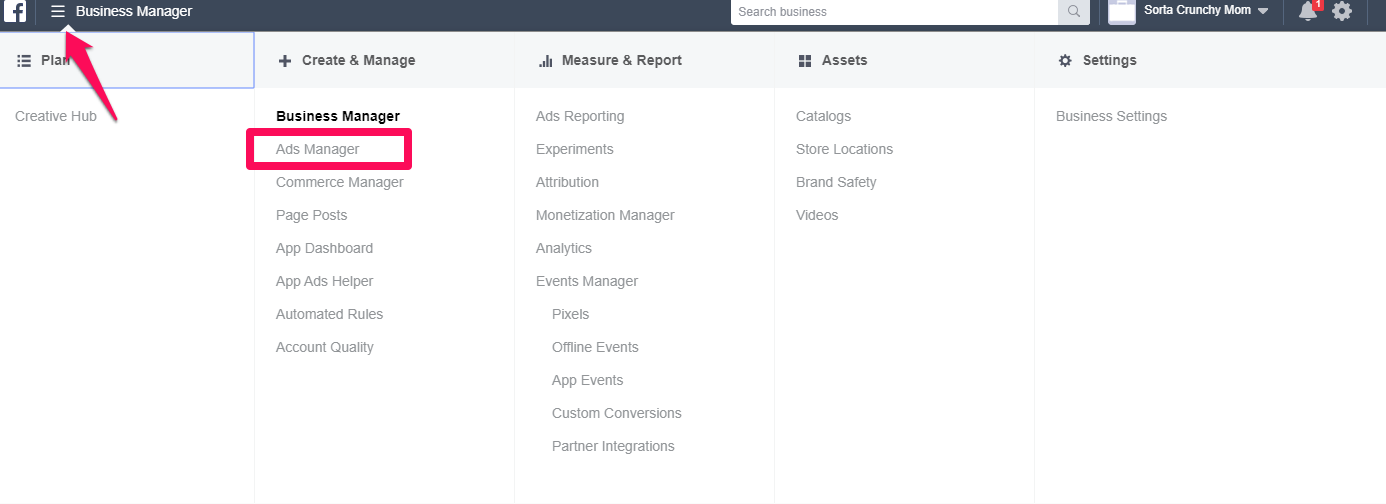1386x504 pixels.
Task: Click the Business Manager title in header
Action: [x=134, y=11]
